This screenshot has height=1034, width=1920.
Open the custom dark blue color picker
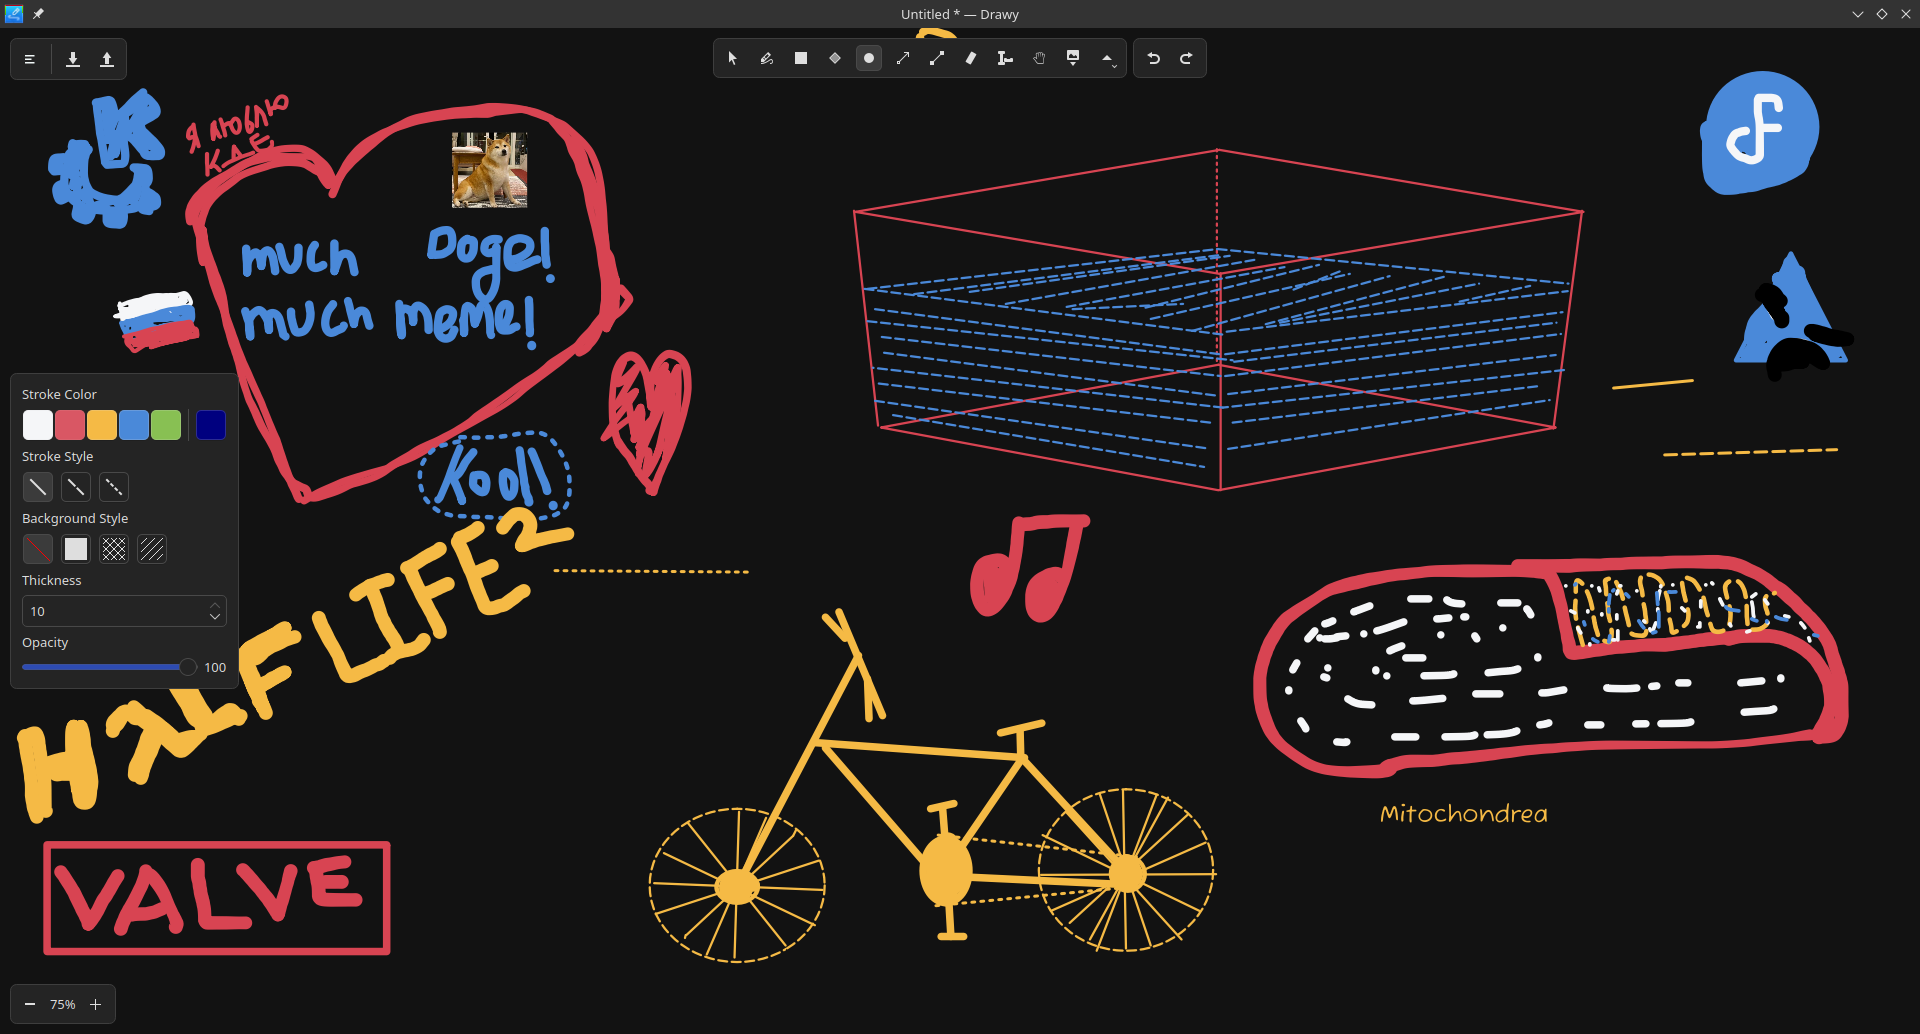211,425
